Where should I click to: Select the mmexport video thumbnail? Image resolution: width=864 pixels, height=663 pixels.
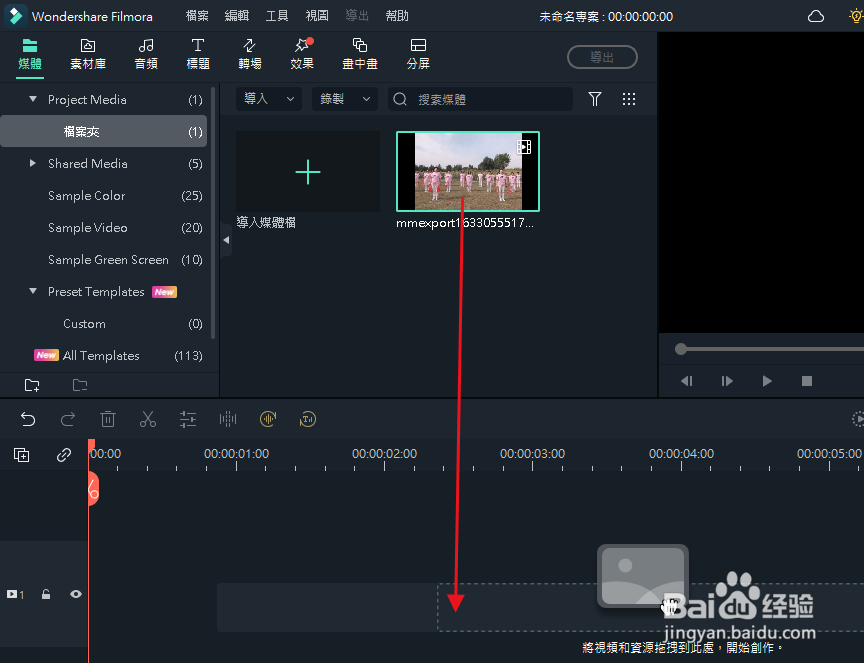(x=468, y=171)
